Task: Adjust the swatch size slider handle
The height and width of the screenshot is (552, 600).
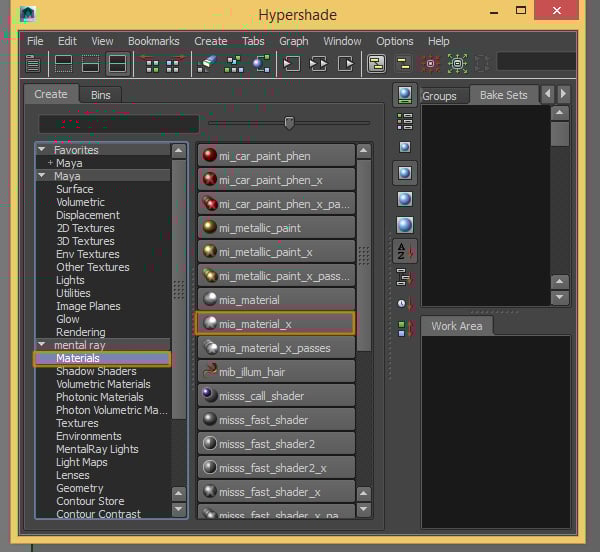Action: click(x=289, y=123)
